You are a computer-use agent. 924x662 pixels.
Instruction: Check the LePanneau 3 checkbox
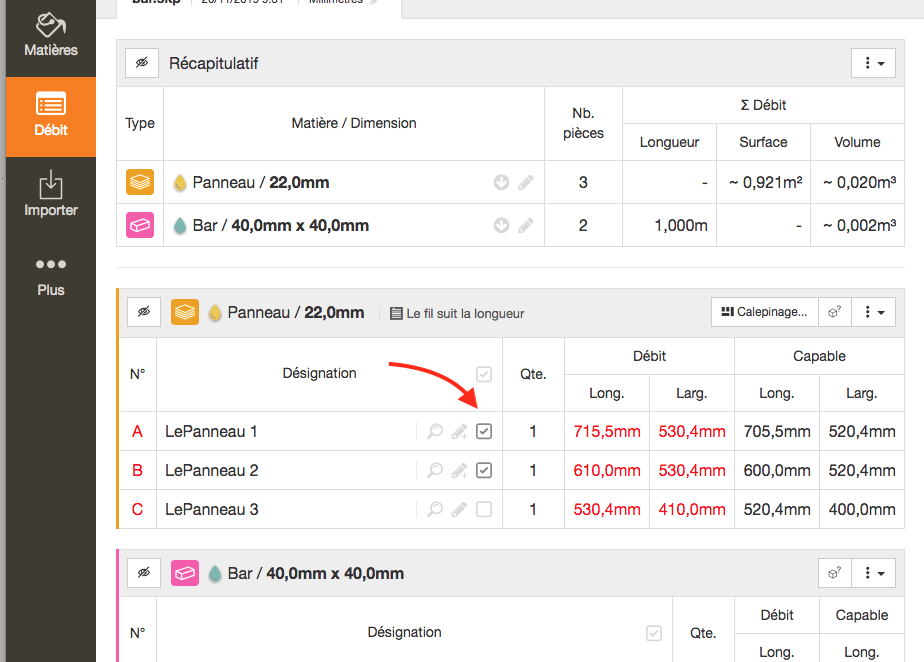(x=484, y=510)
